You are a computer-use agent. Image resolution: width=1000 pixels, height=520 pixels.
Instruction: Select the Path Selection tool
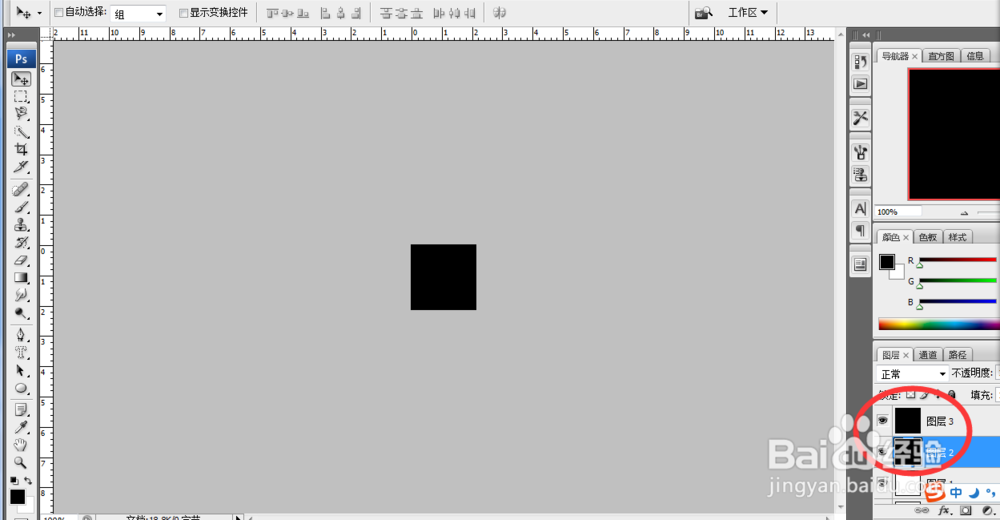21,370
